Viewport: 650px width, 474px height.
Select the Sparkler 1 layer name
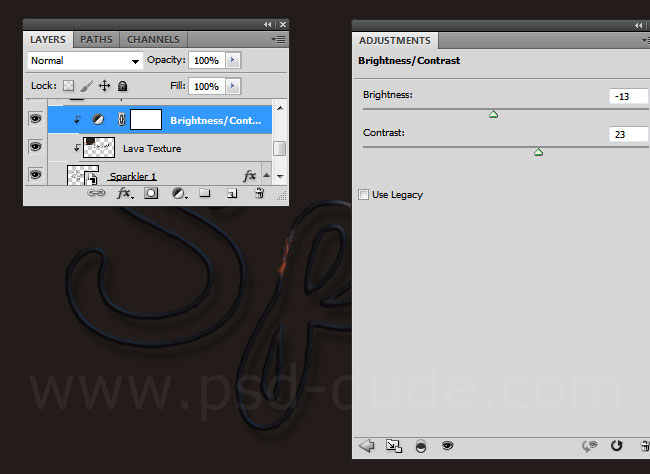[133, 177]
